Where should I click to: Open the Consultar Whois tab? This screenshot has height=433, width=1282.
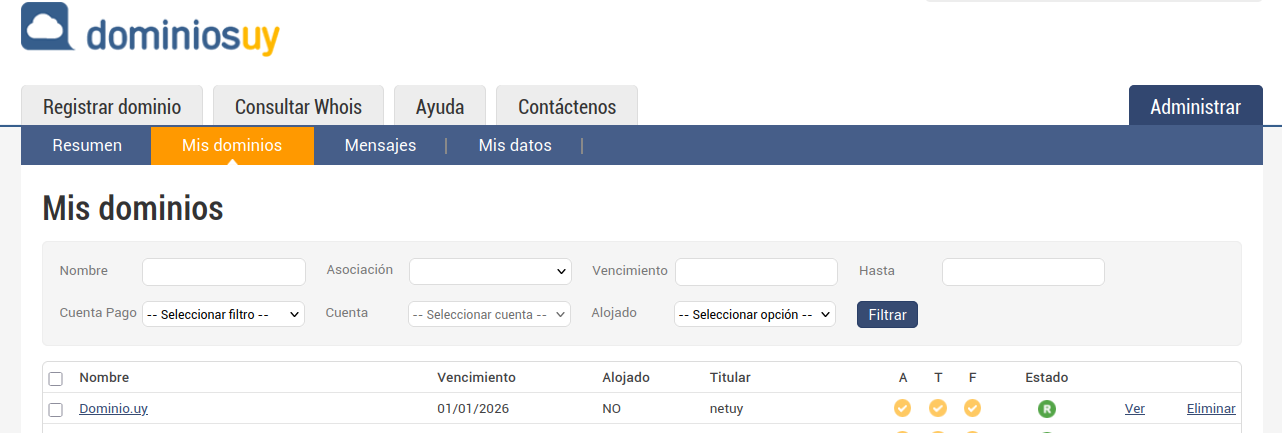298,106
